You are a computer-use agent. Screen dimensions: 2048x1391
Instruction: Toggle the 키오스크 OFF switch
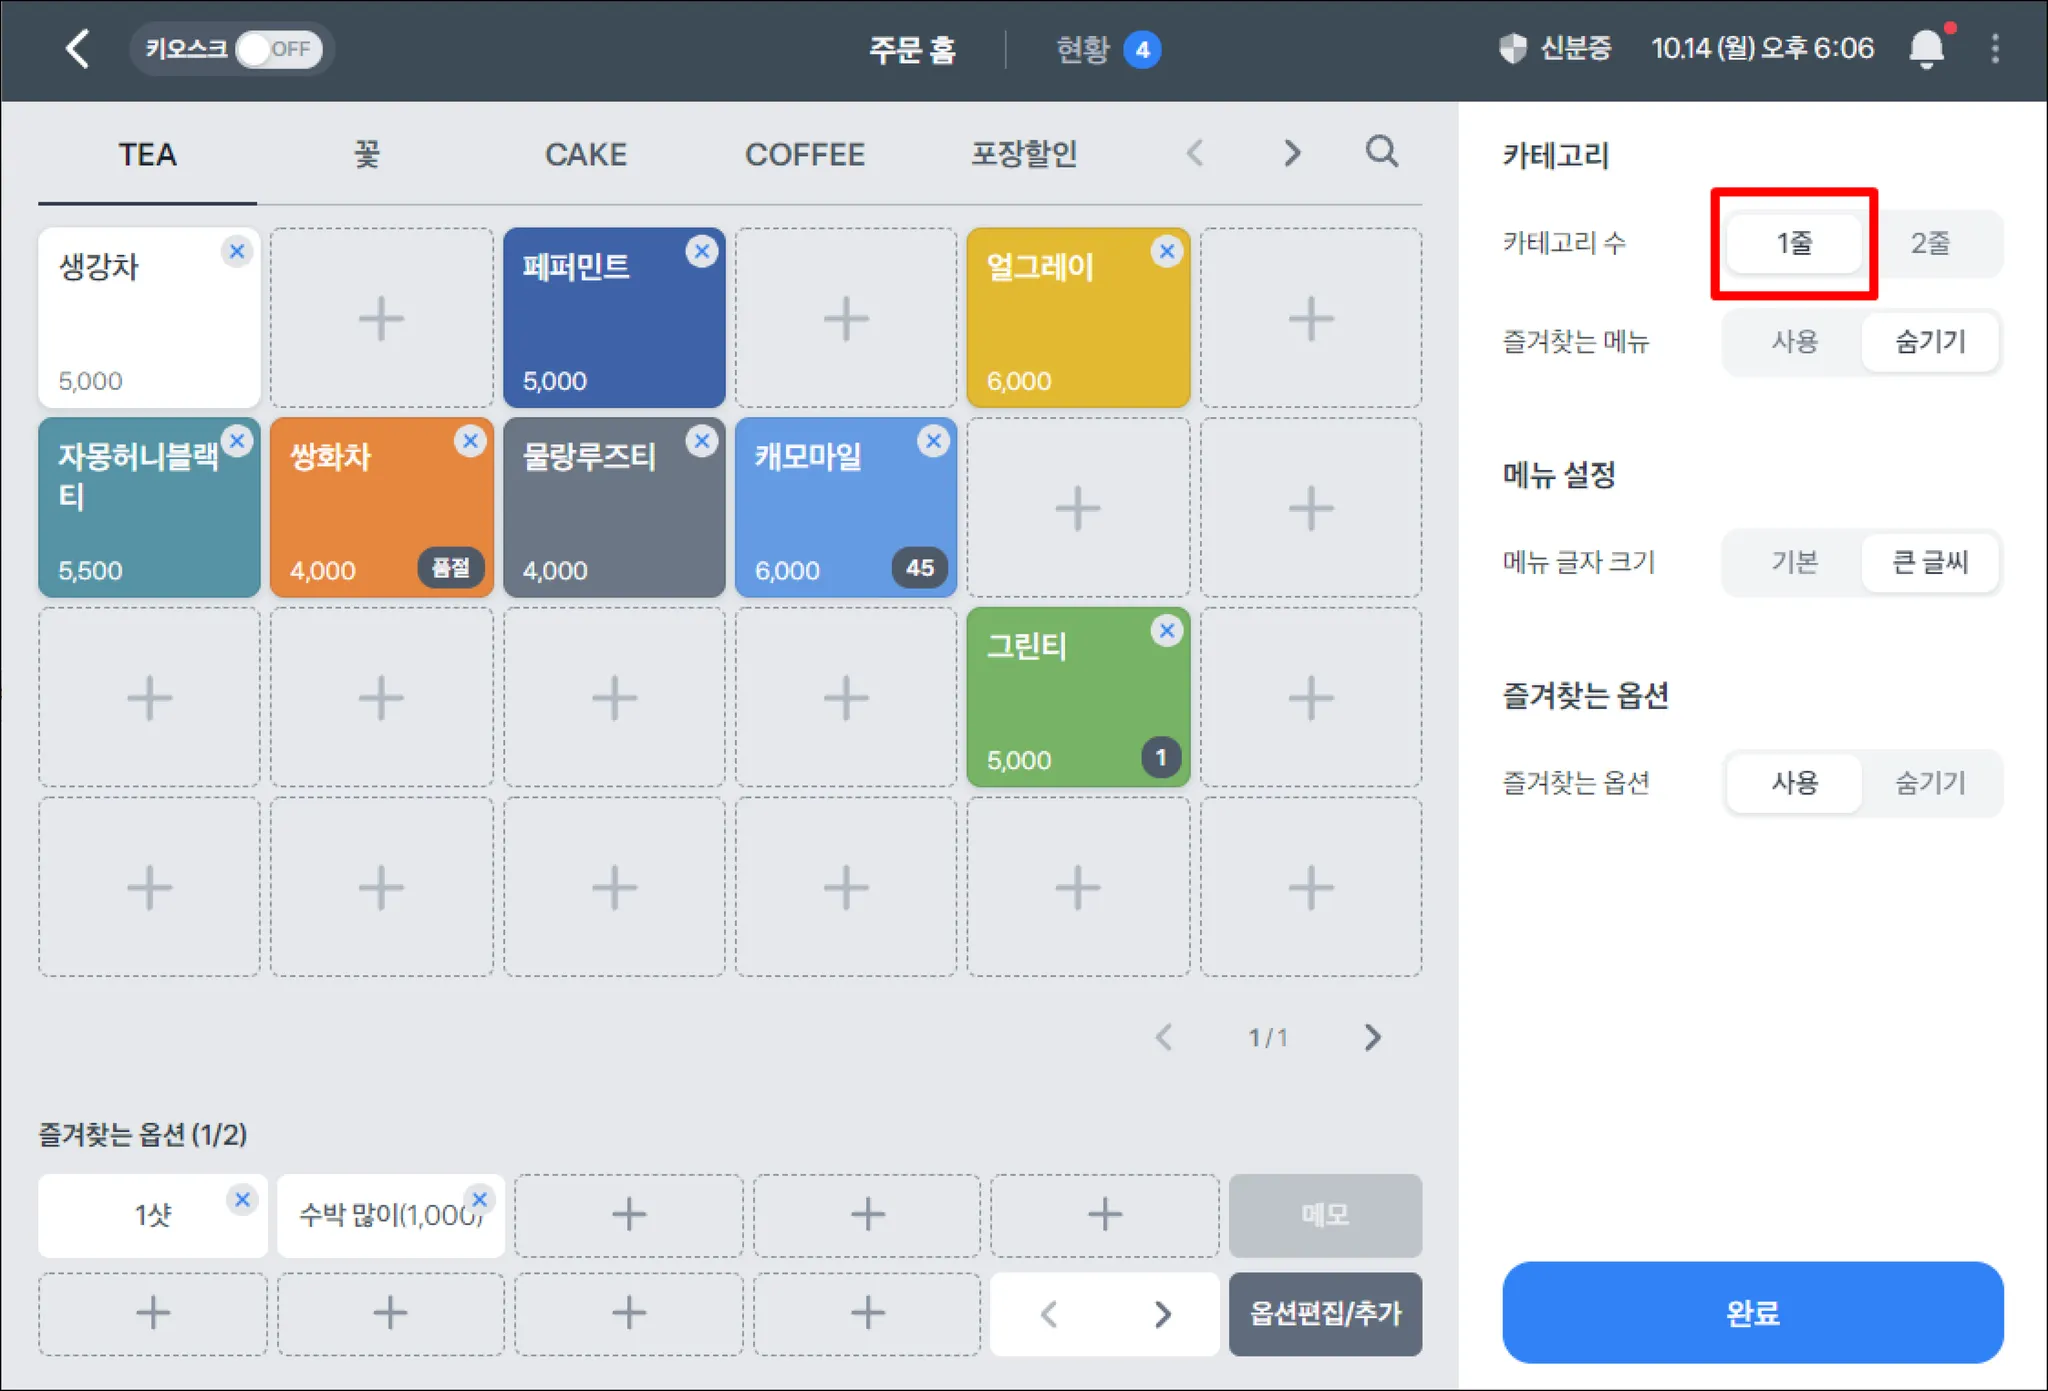coord(278,48)
